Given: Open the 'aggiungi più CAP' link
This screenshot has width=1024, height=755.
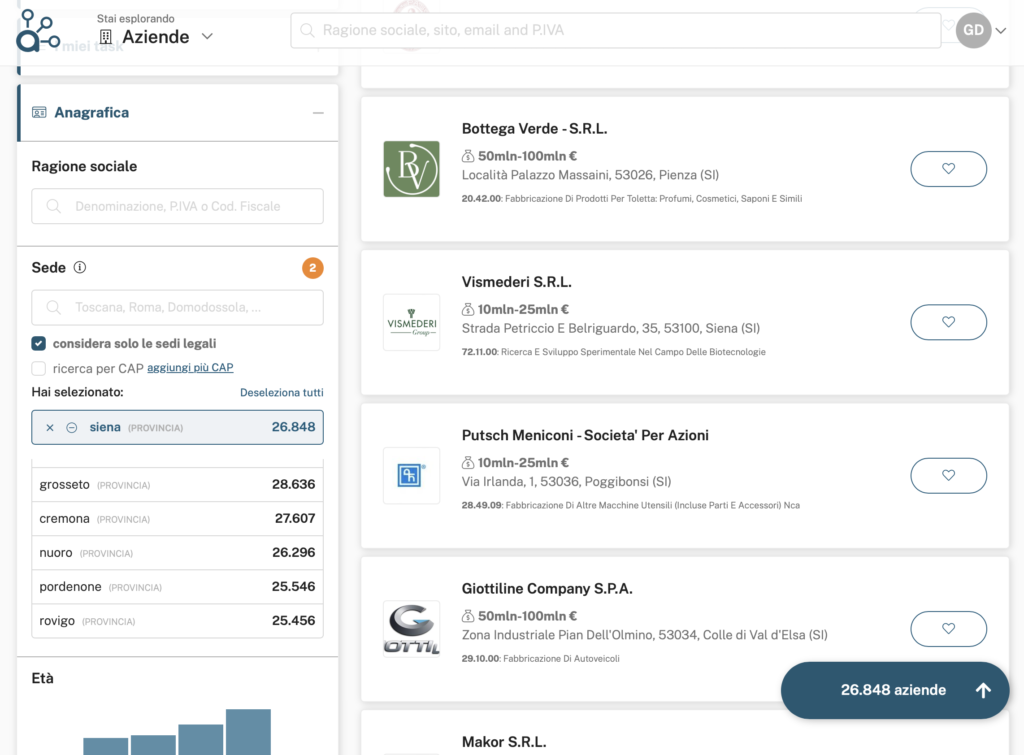Looking at the screenshot, I should pyautogui.click(x=190, y=368).
